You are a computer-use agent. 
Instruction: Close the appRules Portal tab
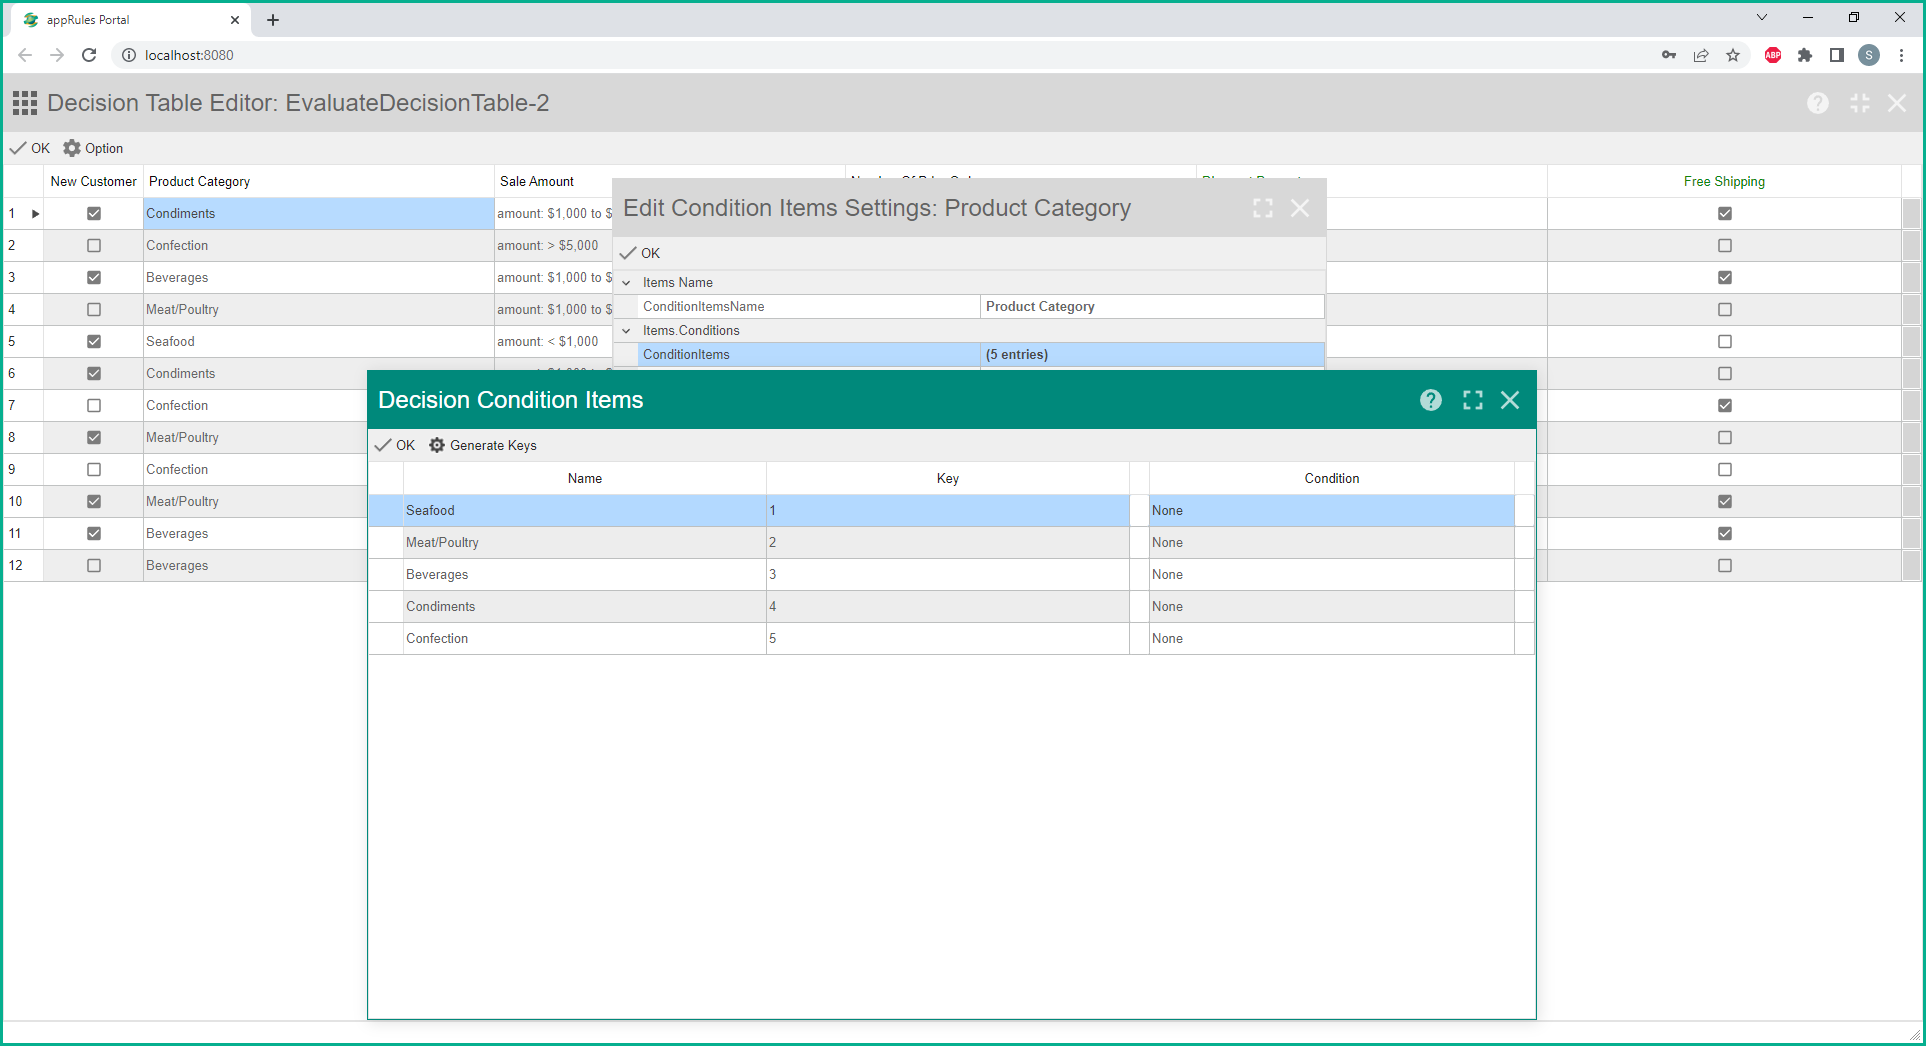235,20
